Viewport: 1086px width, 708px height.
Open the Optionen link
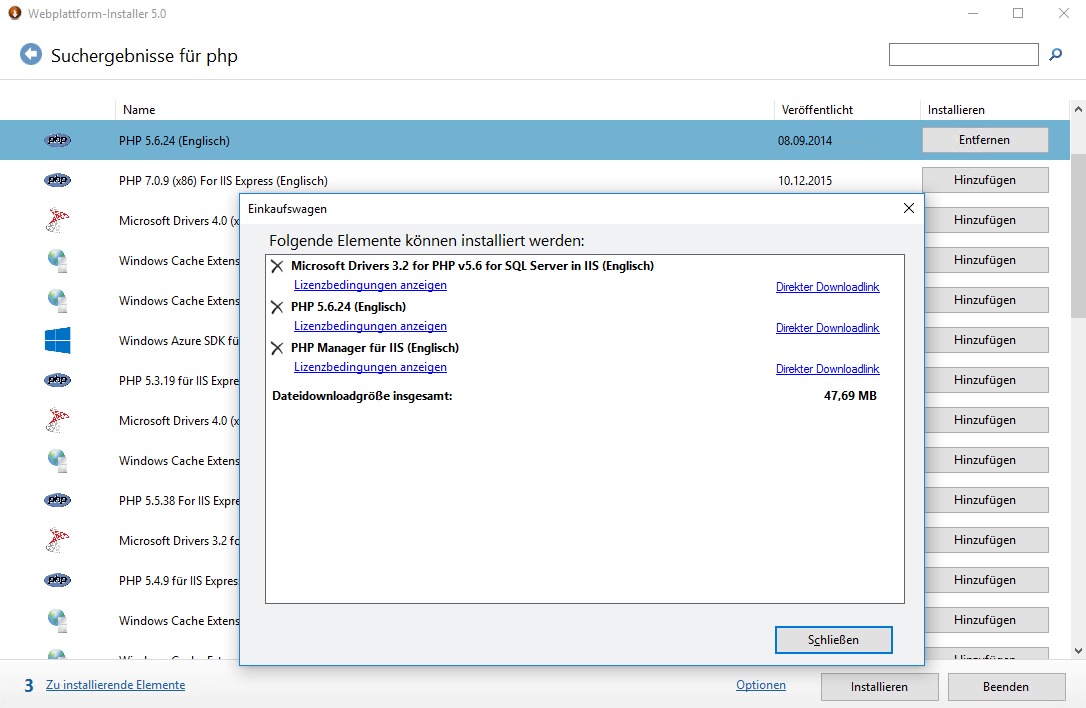pyautogui.click(x=760, y=684)
